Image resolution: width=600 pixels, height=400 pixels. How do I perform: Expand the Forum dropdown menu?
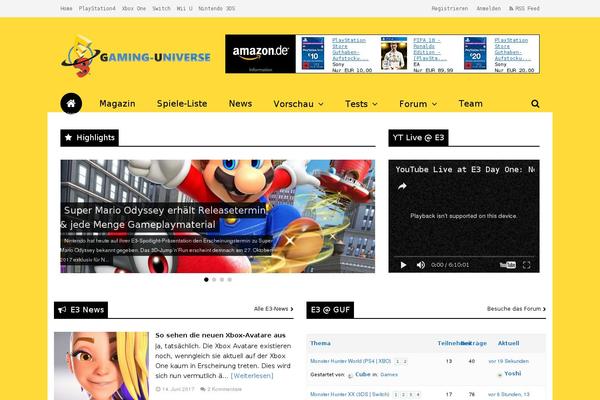coord(418,104)
